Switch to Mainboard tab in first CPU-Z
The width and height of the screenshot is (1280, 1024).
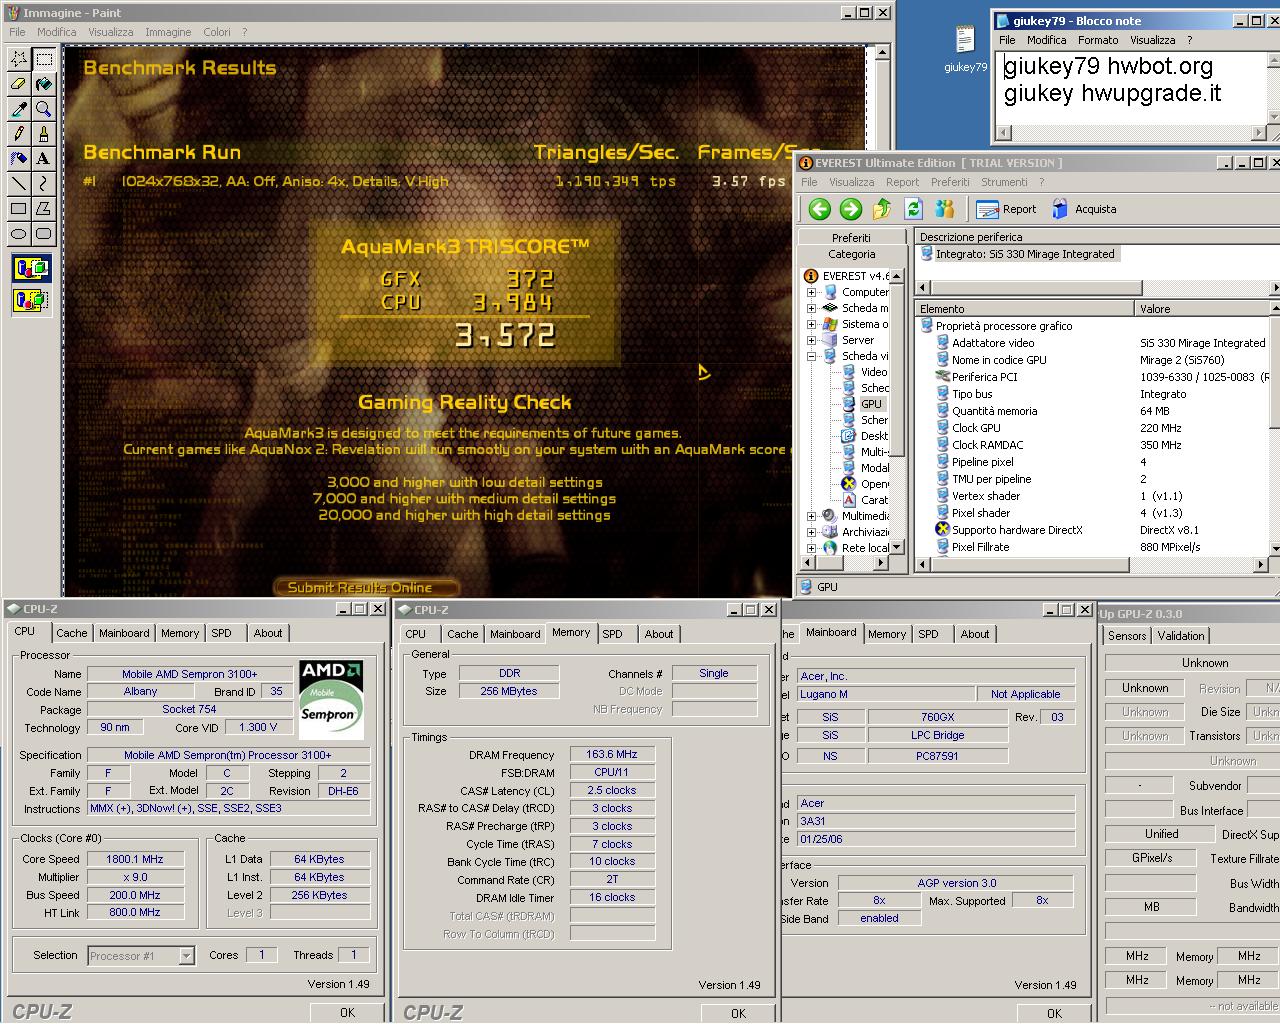124,633
